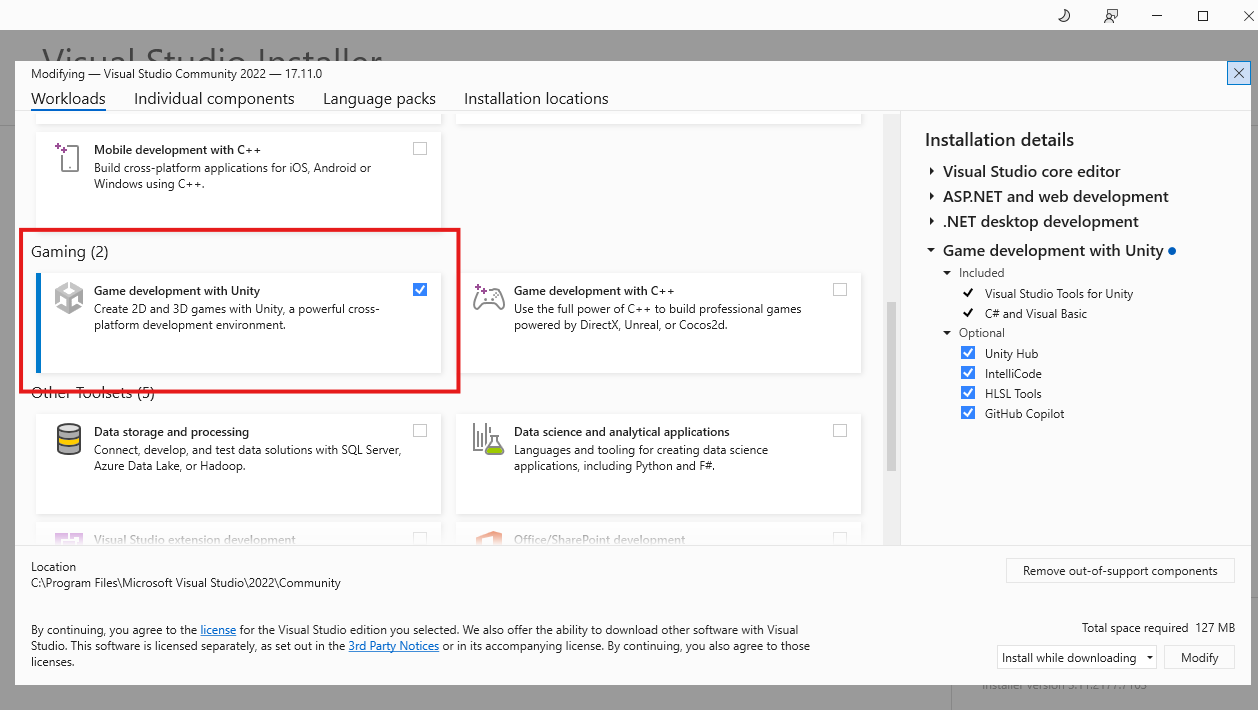The height and width of the screenshot is (710, 1258).
Task: Open the 3rd Party Notices link
Action: (x=393, y=646)
